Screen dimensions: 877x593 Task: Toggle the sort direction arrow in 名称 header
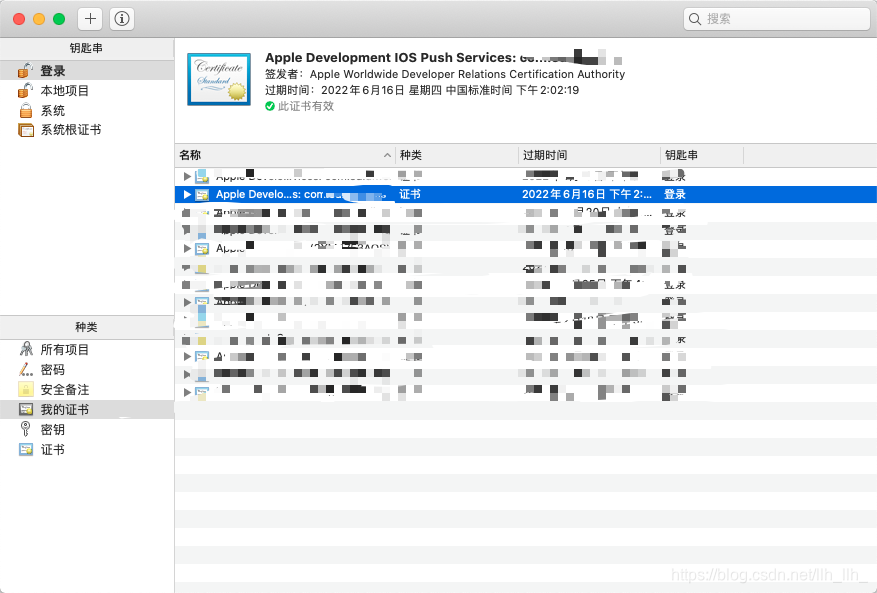coord(387,155)
